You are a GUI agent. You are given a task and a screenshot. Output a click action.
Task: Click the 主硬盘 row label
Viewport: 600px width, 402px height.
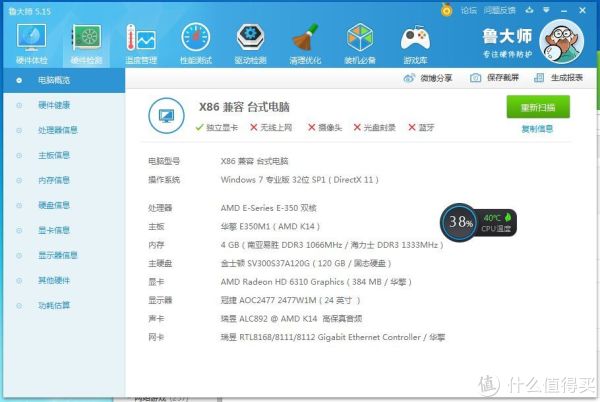(160, 263)
